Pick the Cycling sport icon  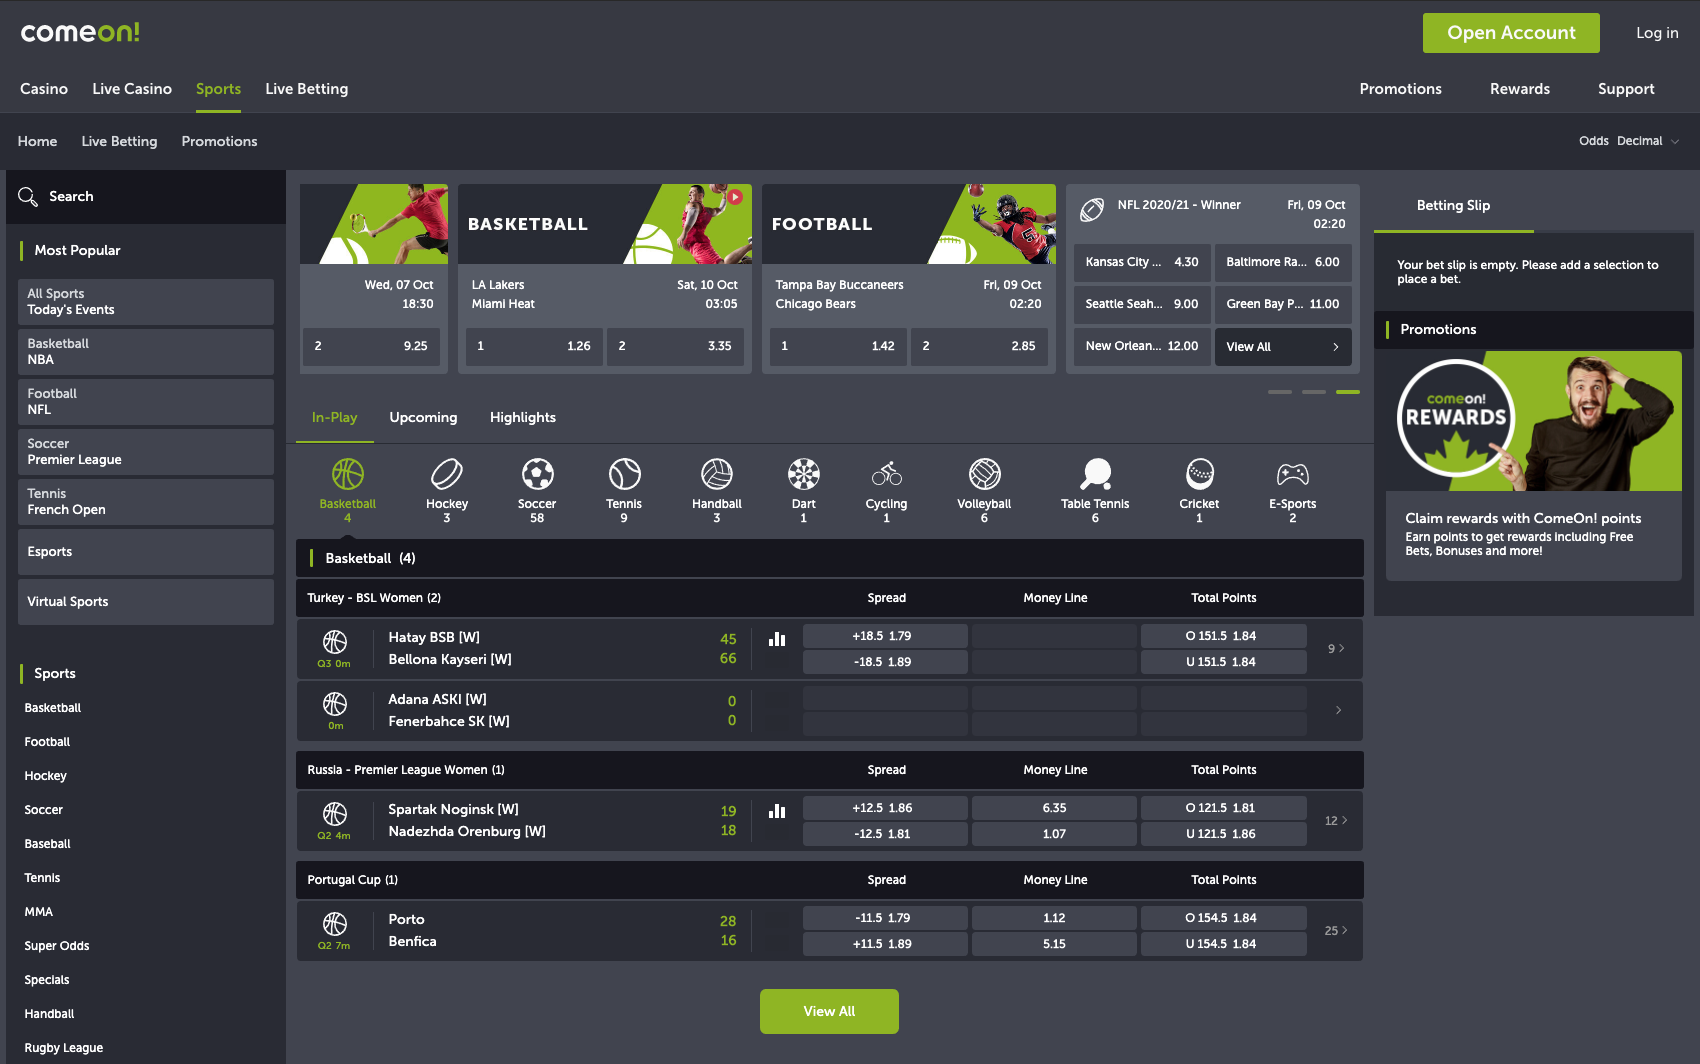click(886, 474)
